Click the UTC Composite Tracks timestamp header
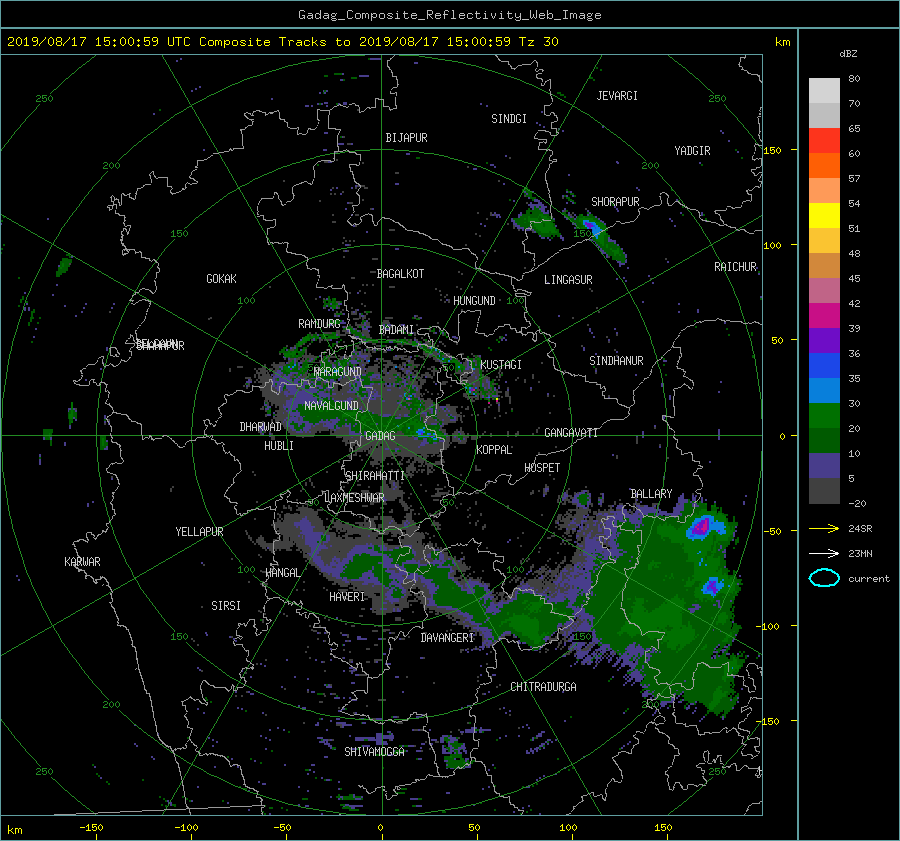The image size is (900, 841). pyautogui.click(x=282, y=41)
